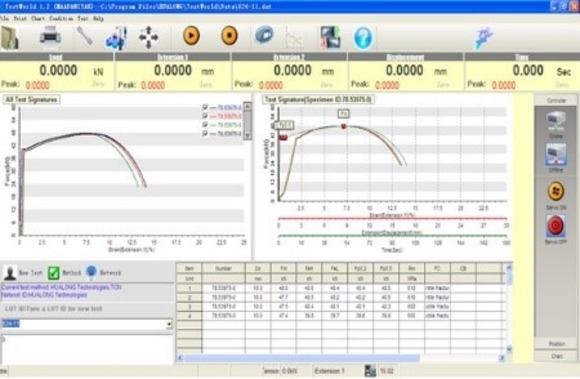Click the red Servo OFF button
This screenshot has height=379, width=580.
(x=556, y=226)
